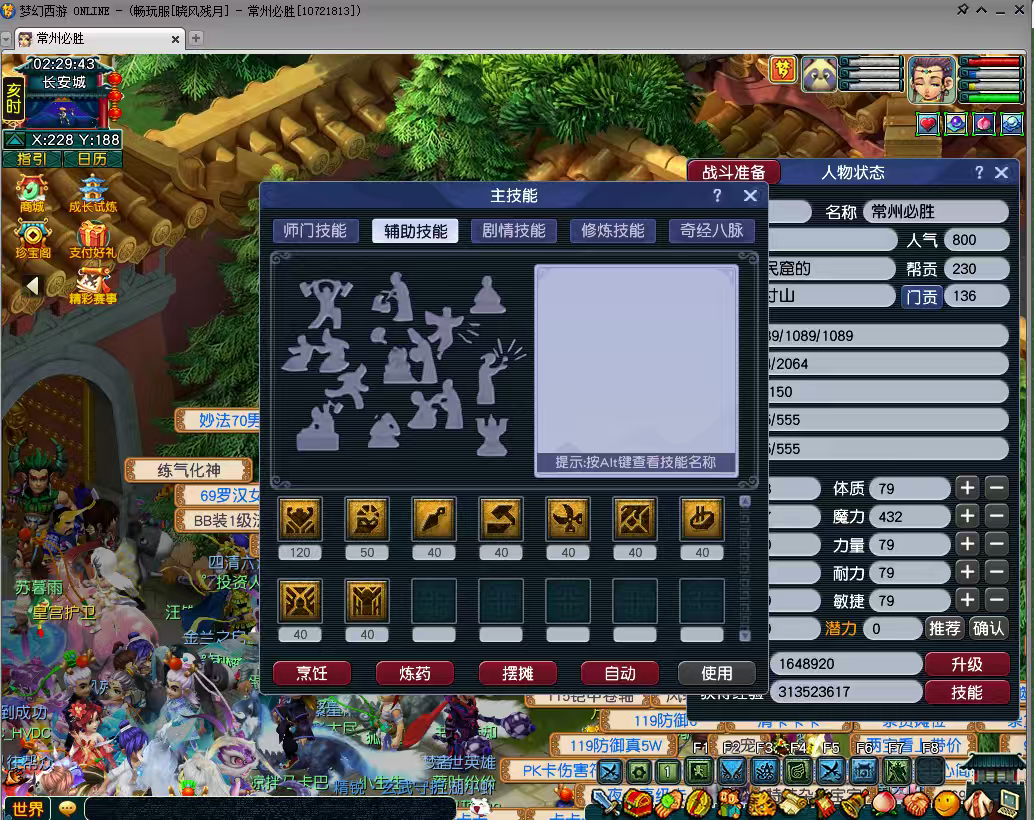This screenshot has width=1034, height=820.
Task: Select the level 120 auxiliary skill icon
Action: 300,519
